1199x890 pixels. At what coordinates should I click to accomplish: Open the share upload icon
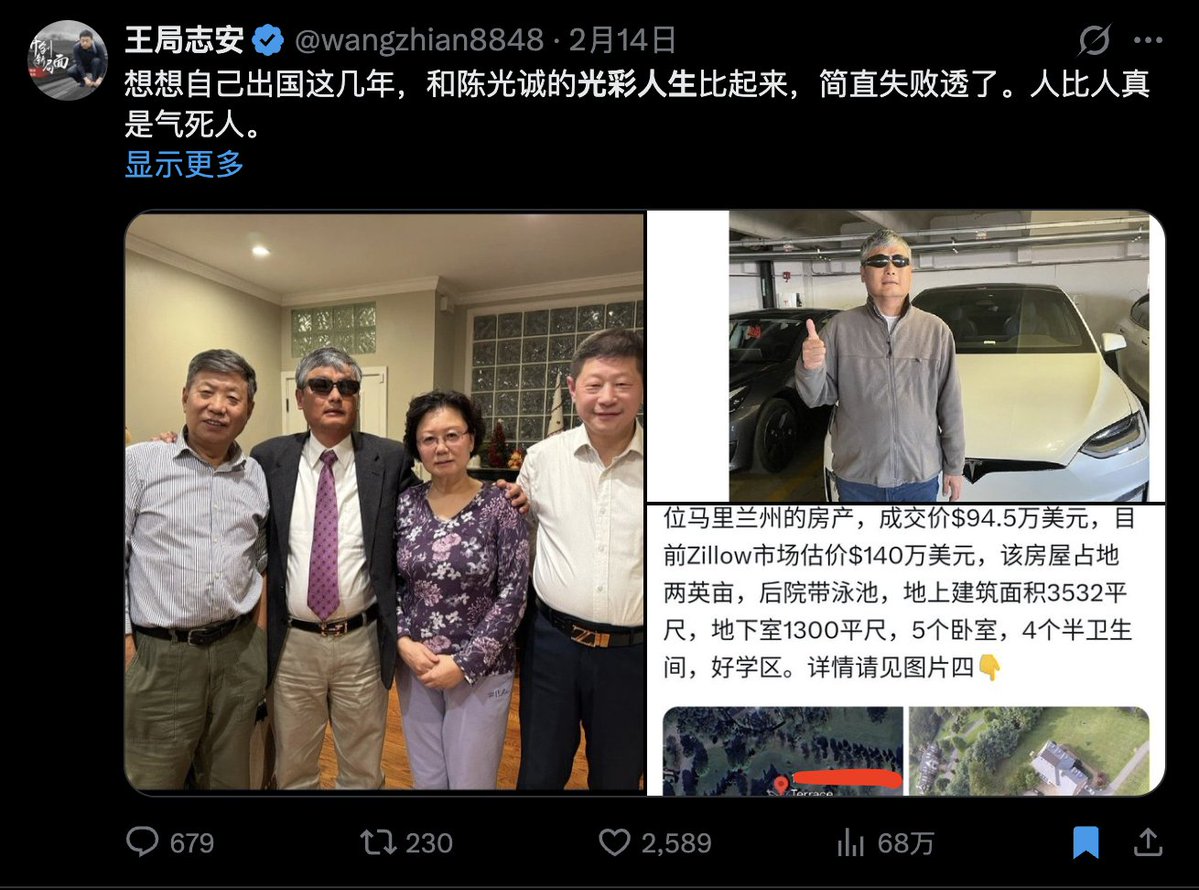(x=1148, y=843)
